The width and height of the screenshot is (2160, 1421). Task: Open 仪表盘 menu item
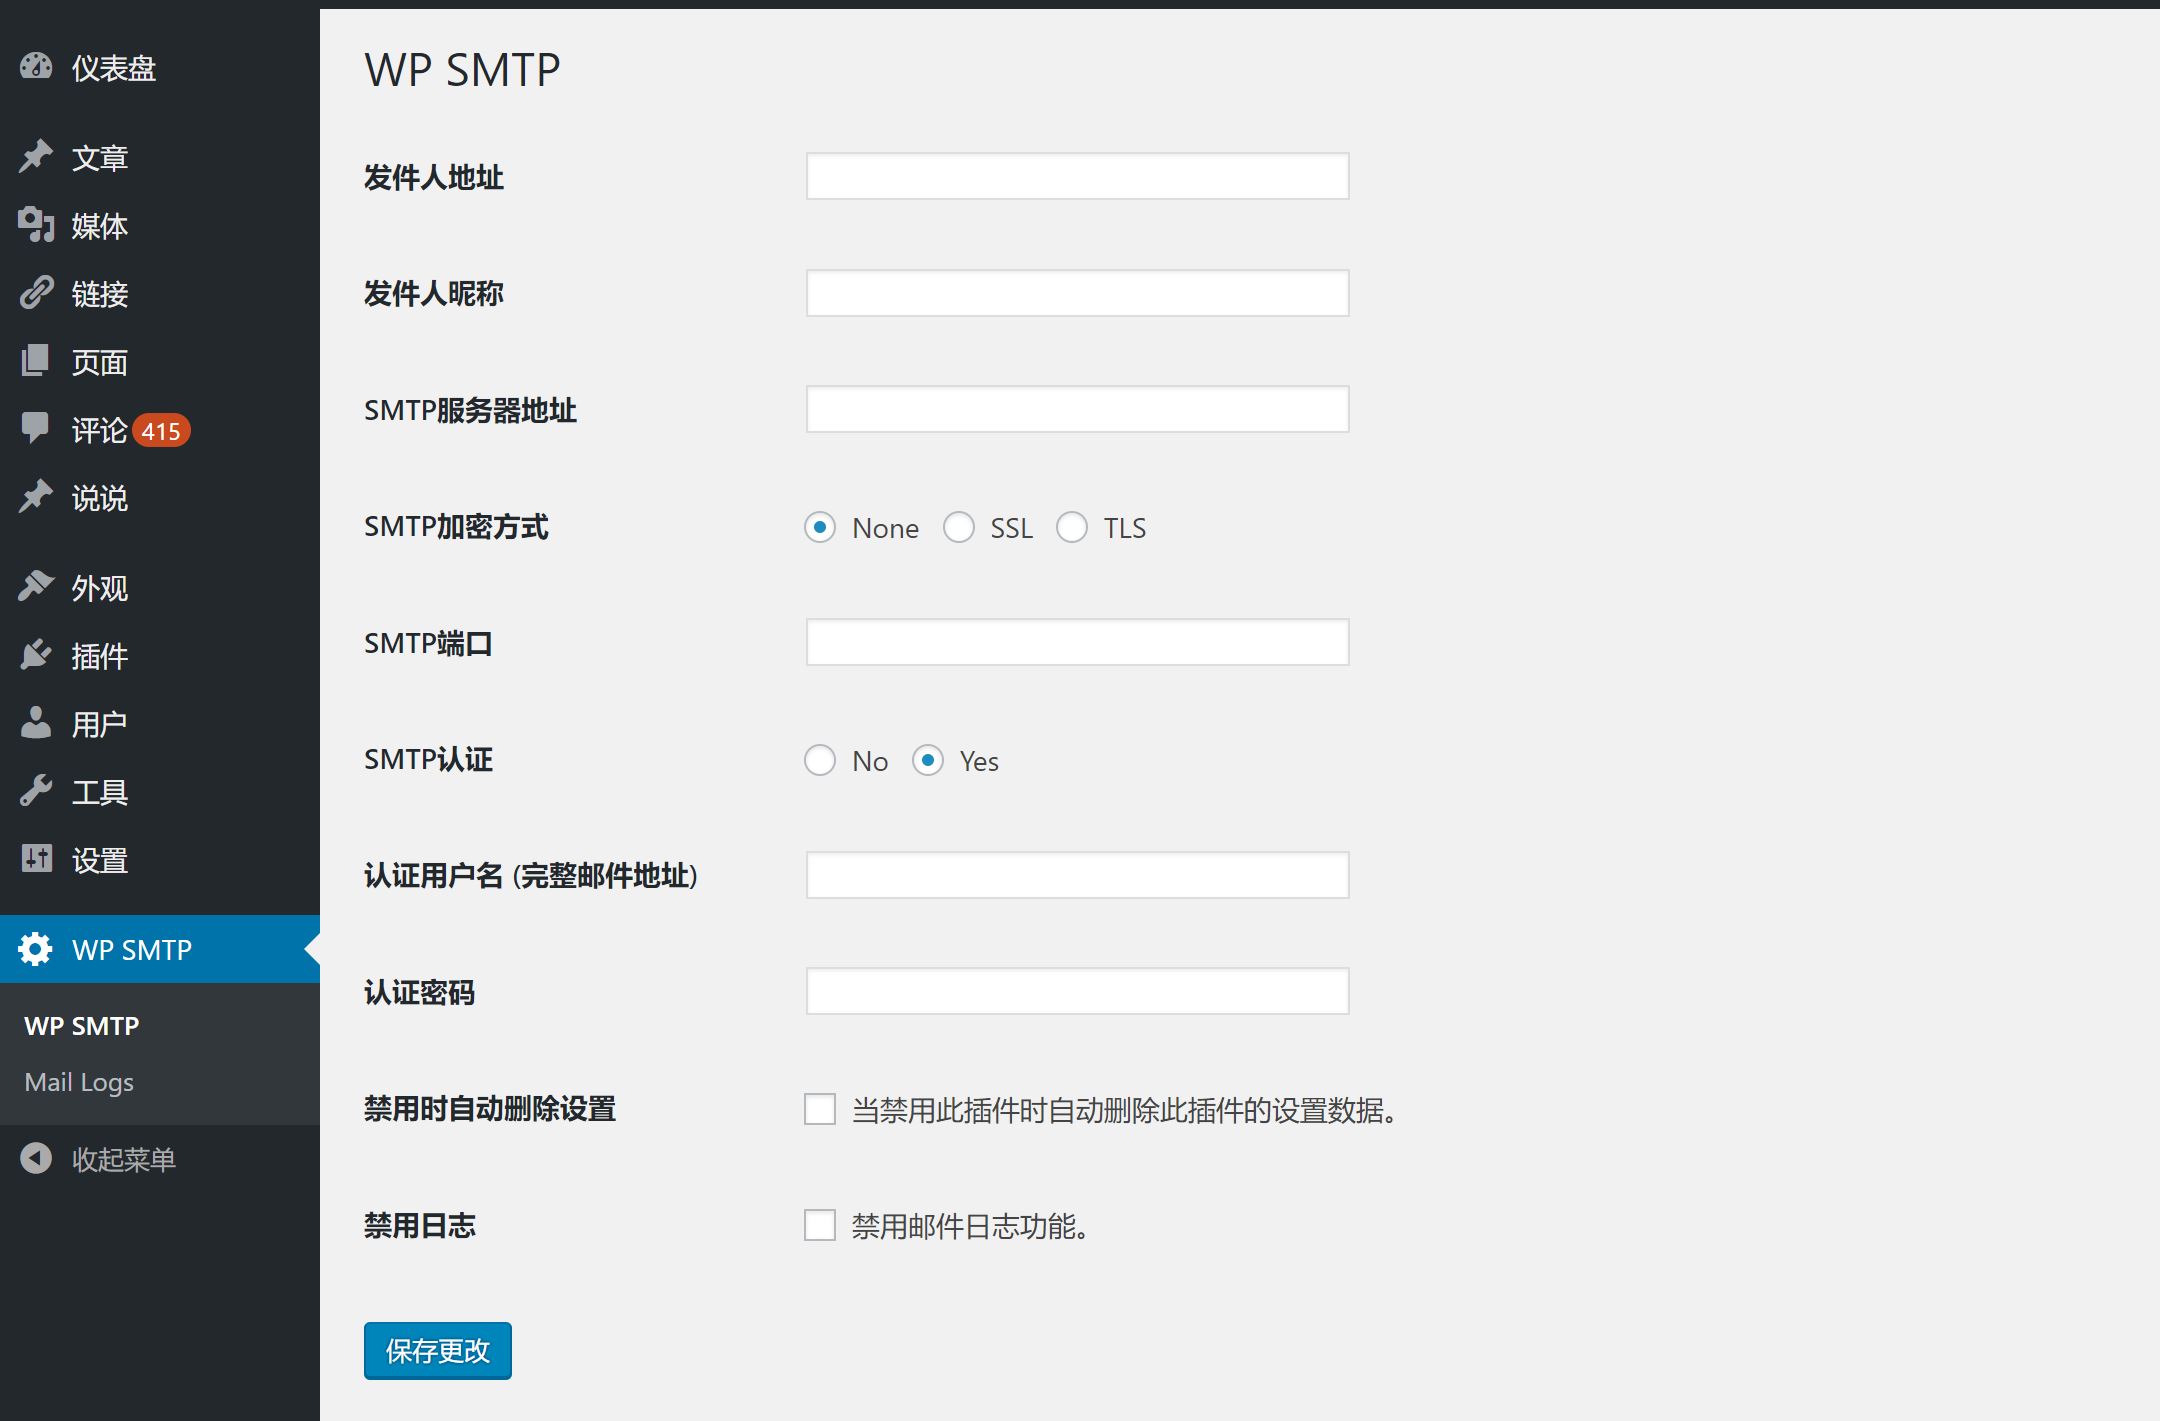point(160,68)
